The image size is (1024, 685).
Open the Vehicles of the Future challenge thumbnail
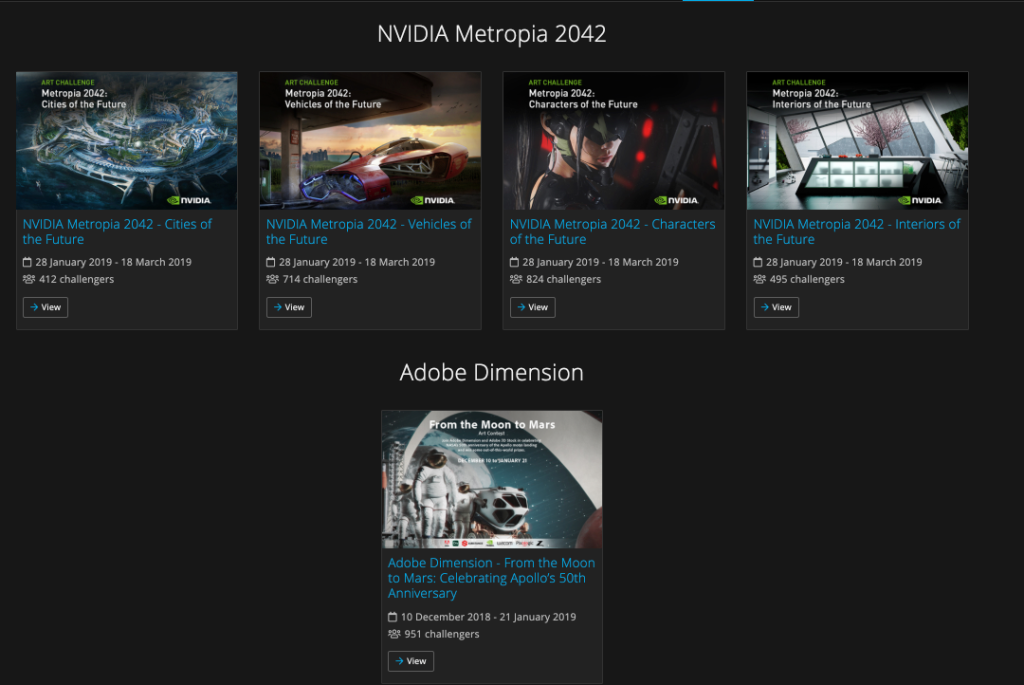tap(370, 140)
